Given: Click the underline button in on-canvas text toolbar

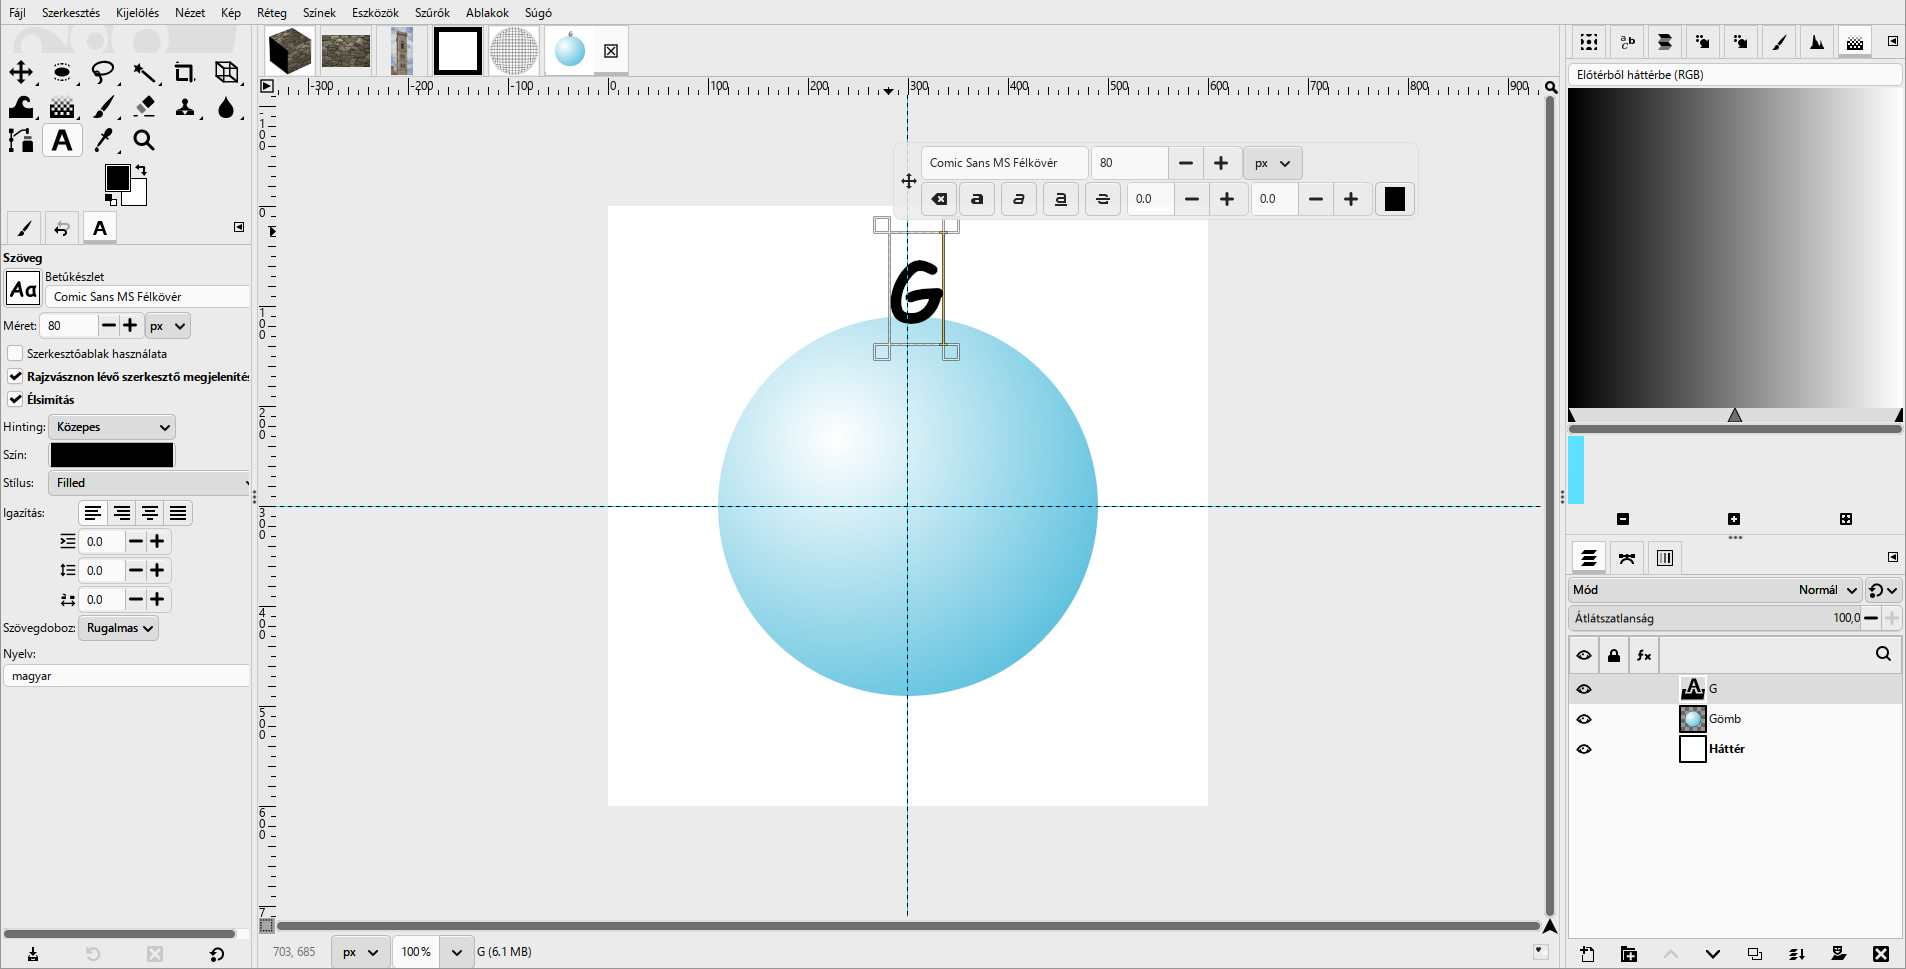Looking at the screenshot, I should click(1061, 199).
